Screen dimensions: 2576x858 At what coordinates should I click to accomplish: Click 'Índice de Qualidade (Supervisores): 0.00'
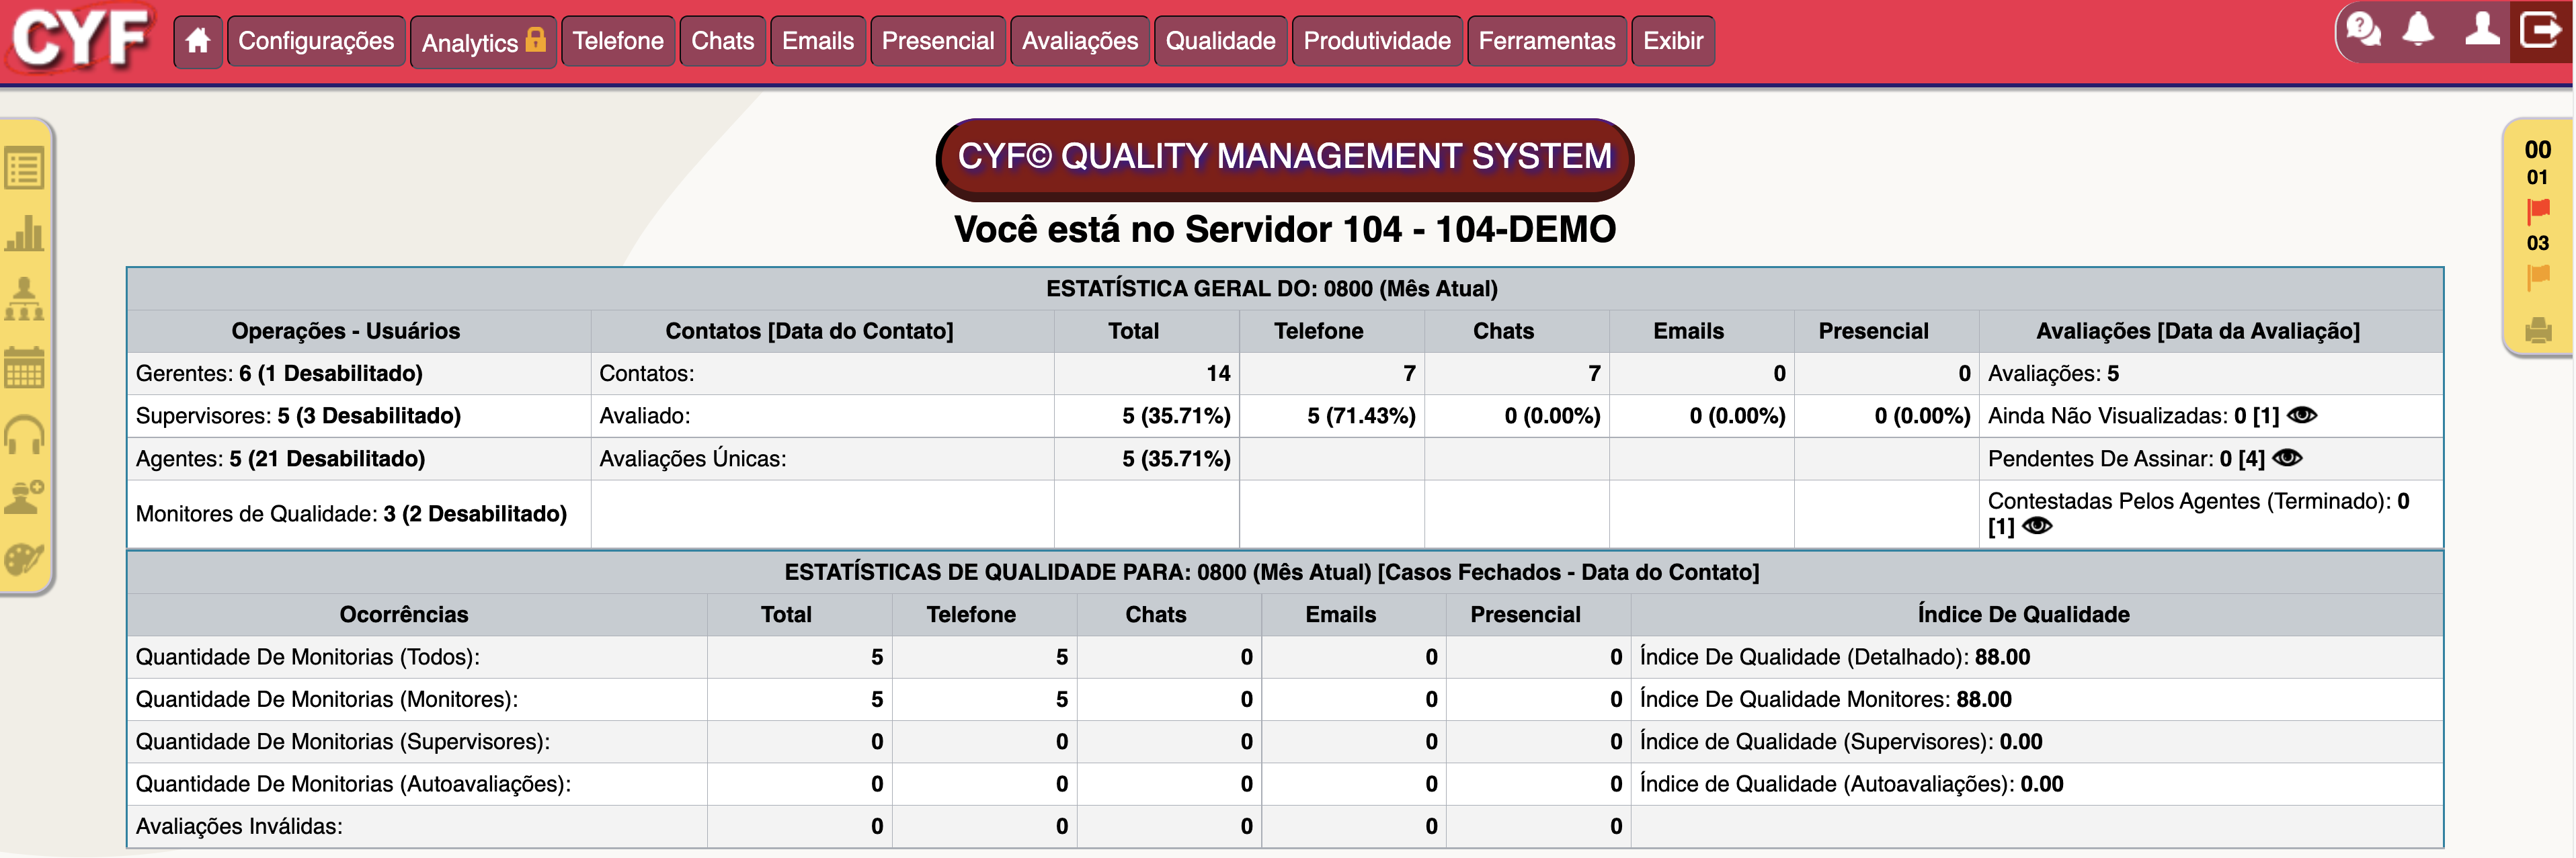click(1841, 742)
